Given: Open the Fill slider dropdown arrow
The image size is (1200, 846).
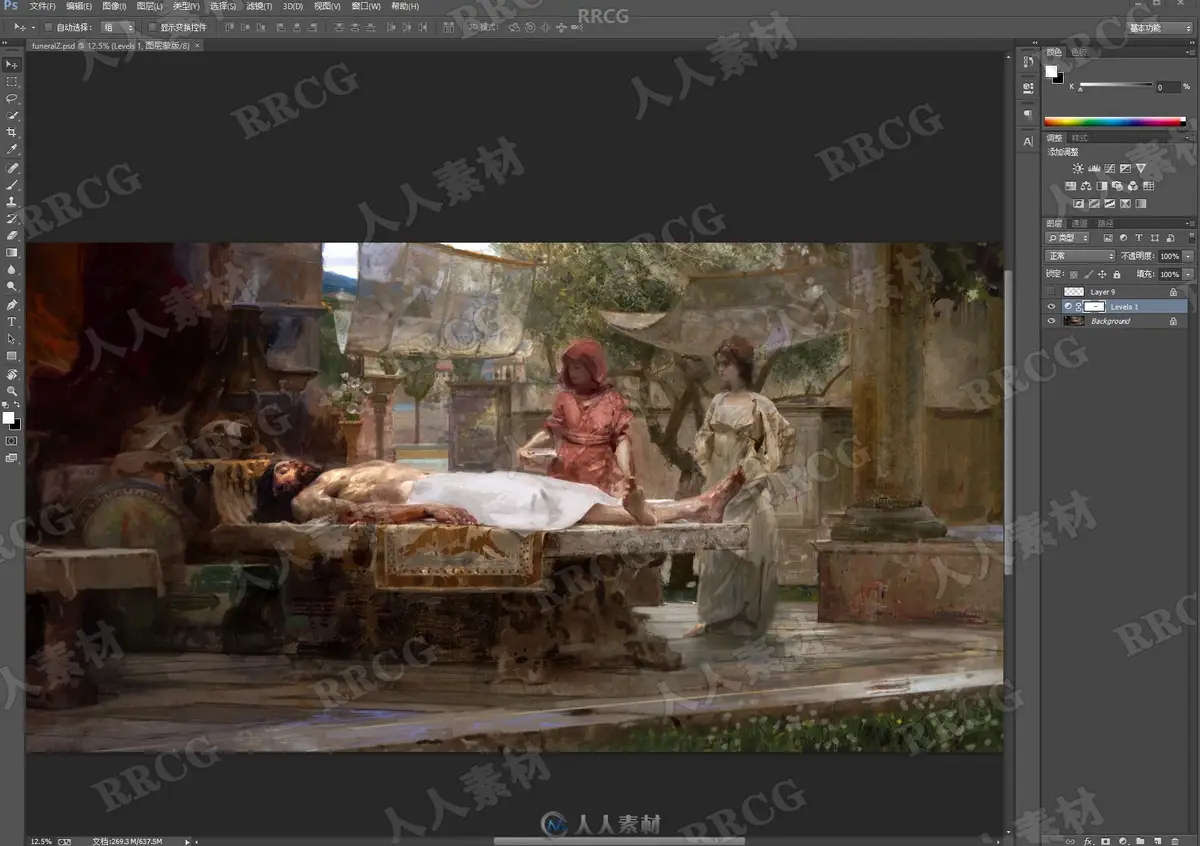Looking at the screenshot, I should 1188,274.
